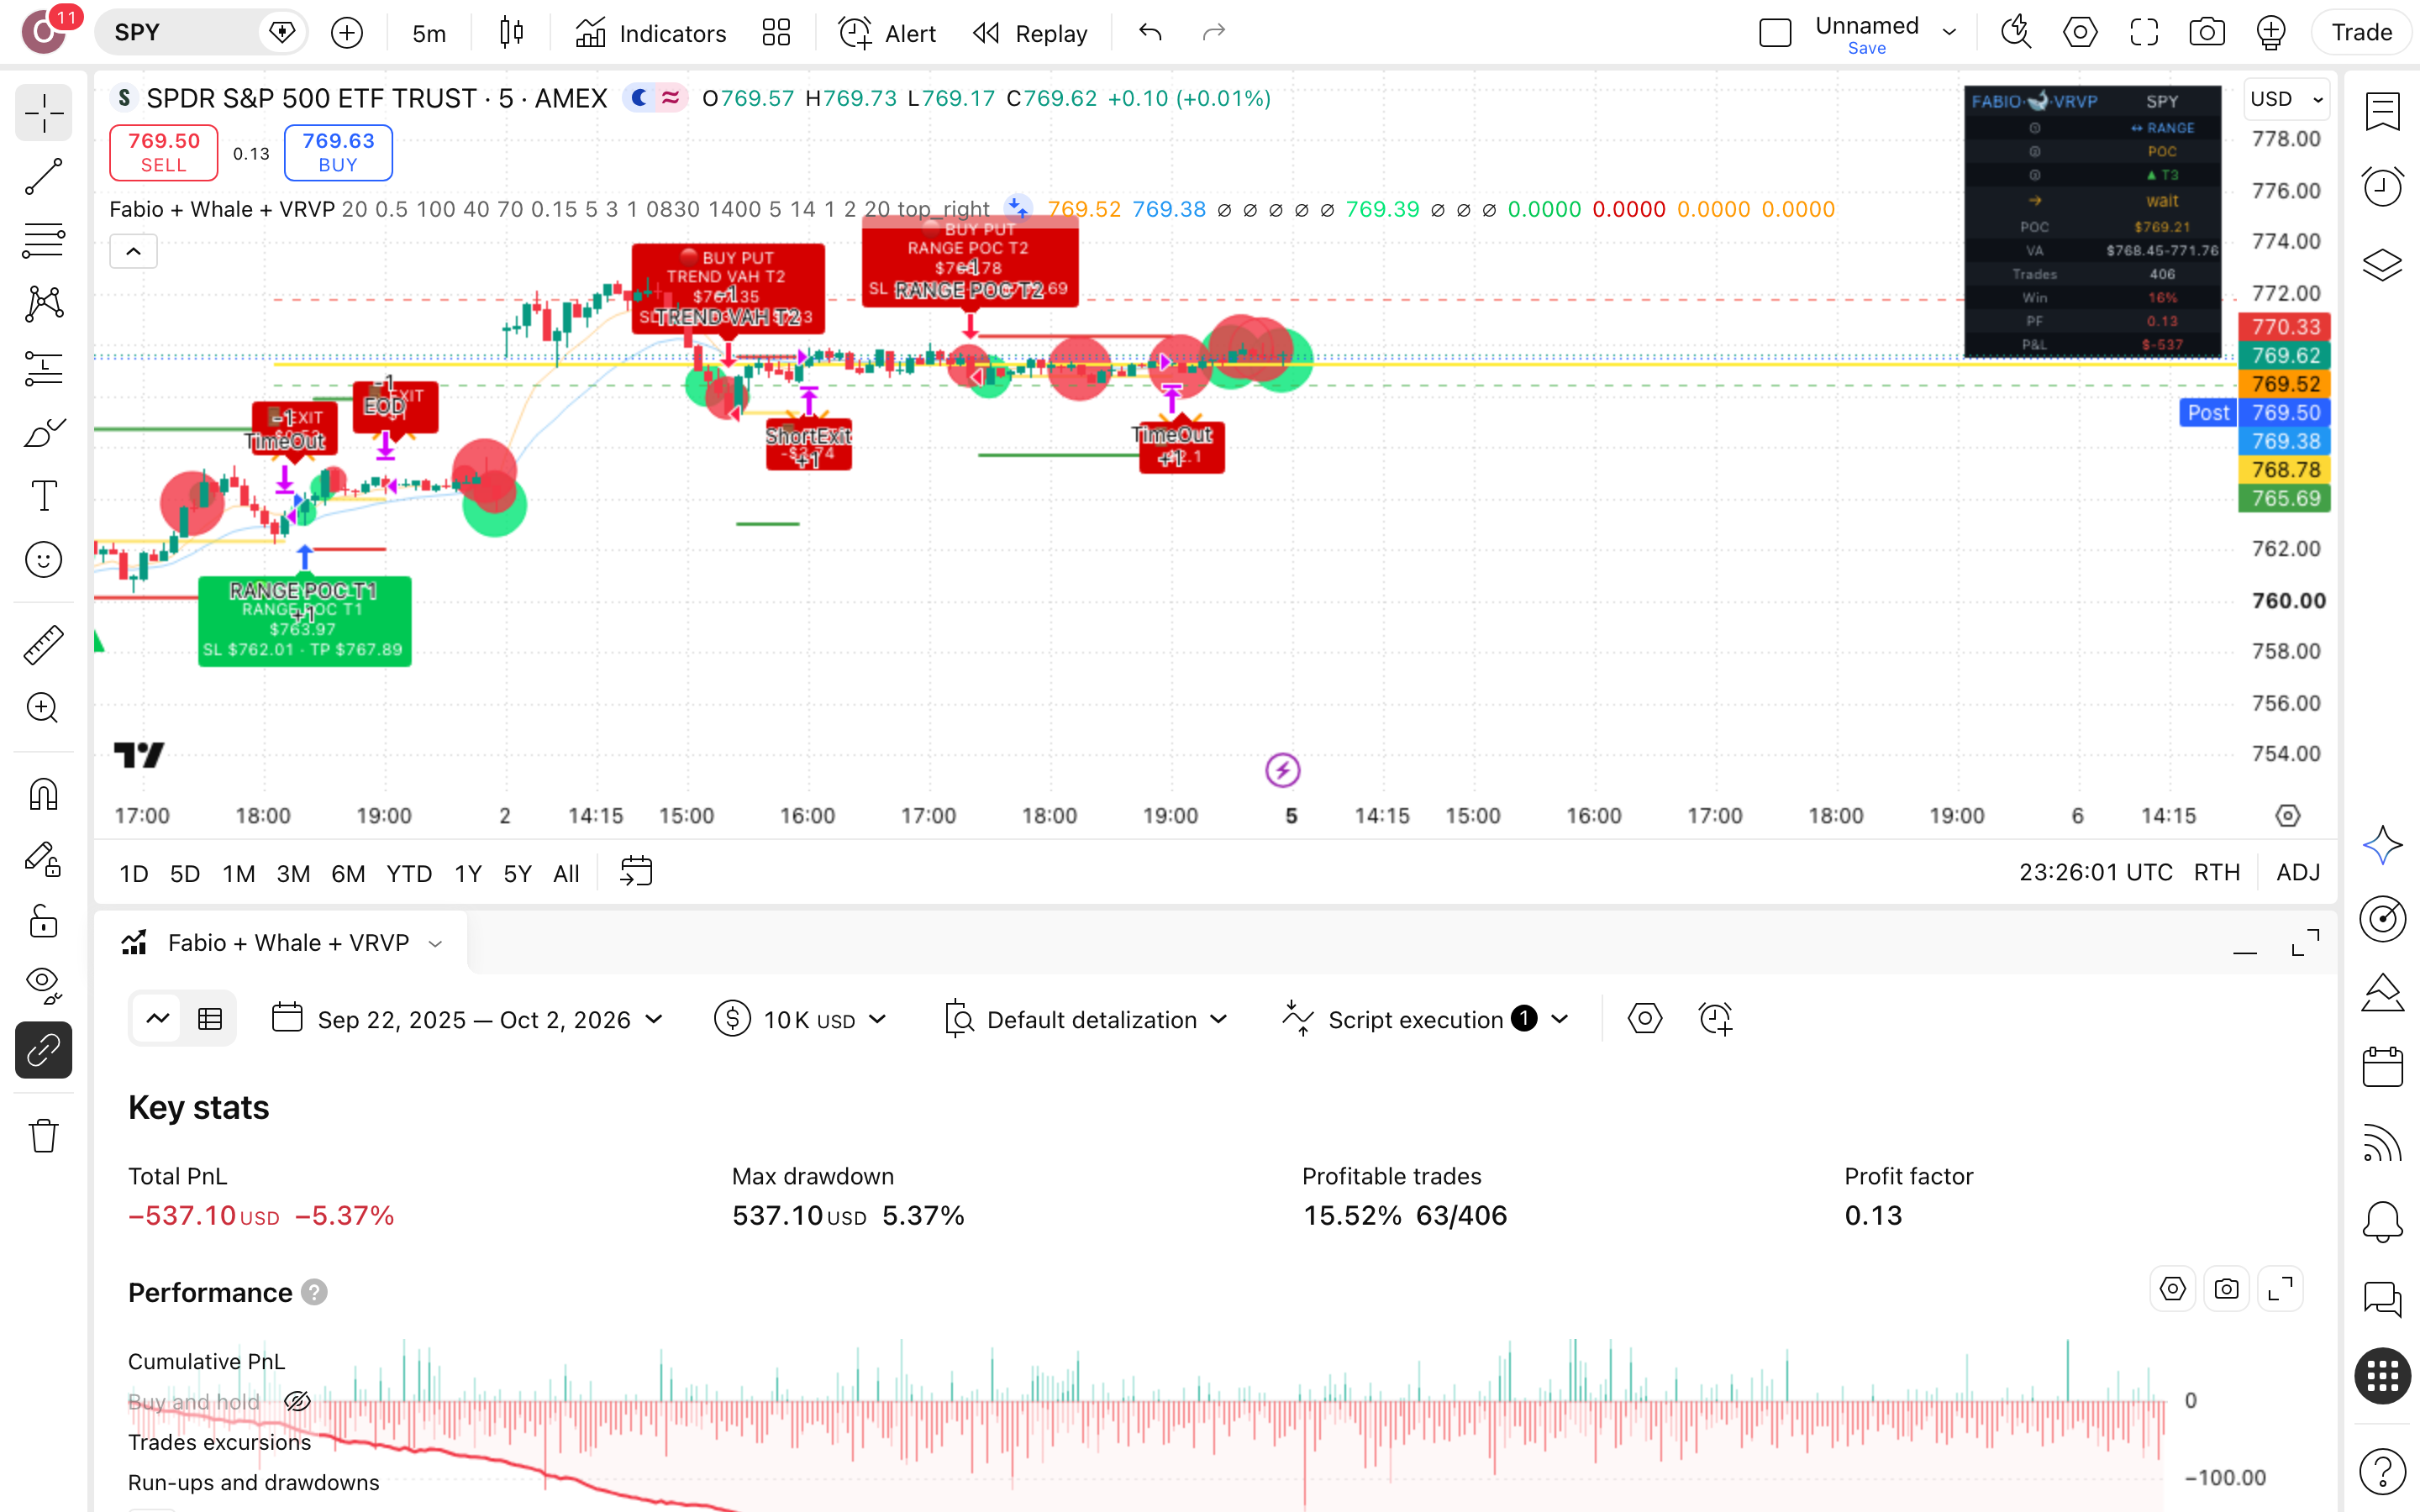Select the brush drawing tool
The height and width of the screenshot is (1512, 2420).
[x=44, y=433]
